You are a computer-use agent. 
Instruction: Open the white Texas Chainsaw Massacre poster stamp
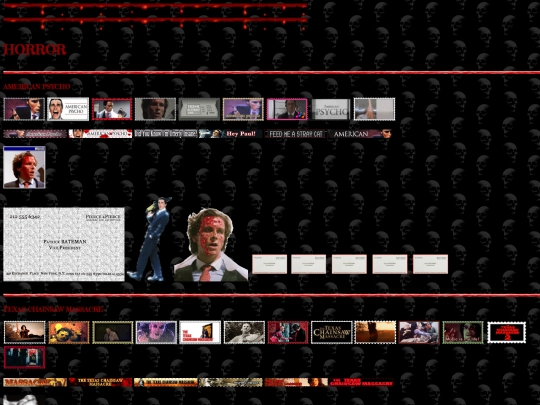[x=200, y=332]
